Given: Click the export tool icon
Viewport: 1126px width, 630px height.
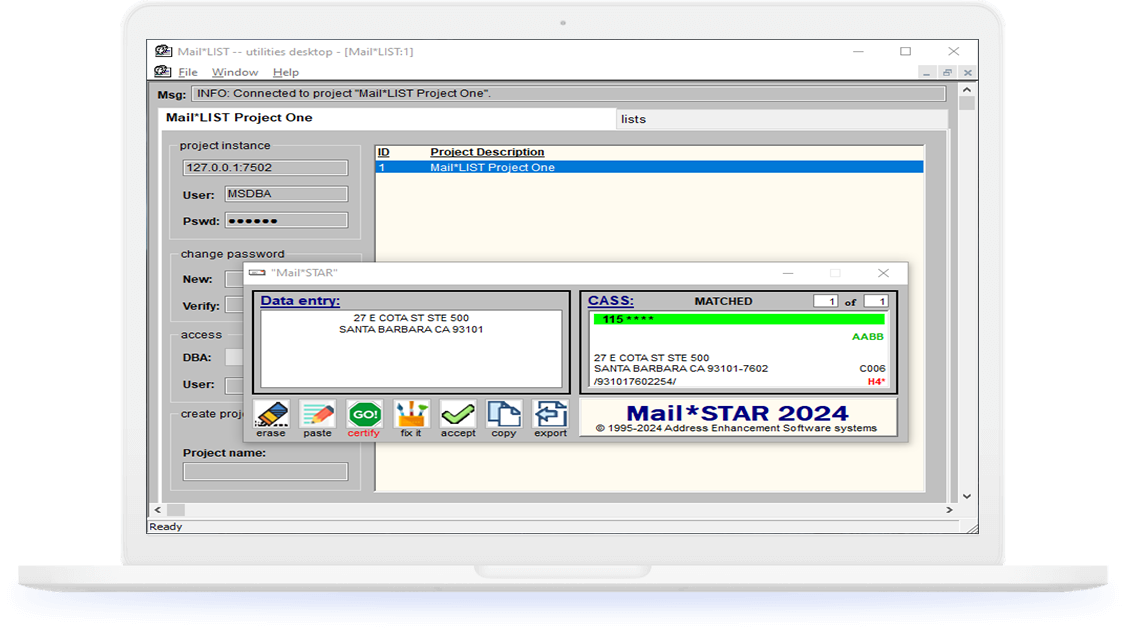Looking at the screenshot, I should tap(551, 414).
